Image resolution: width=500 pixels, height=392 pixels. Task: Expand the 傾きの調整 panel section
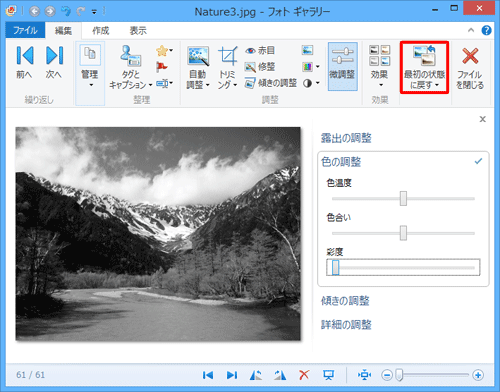pyautogui.click(x=345, y=301)
